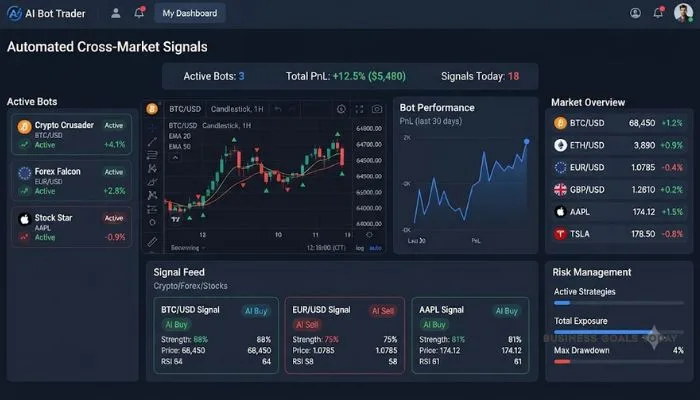Toggle red Active badge beside Stock Star name

(x=114, y=218)
